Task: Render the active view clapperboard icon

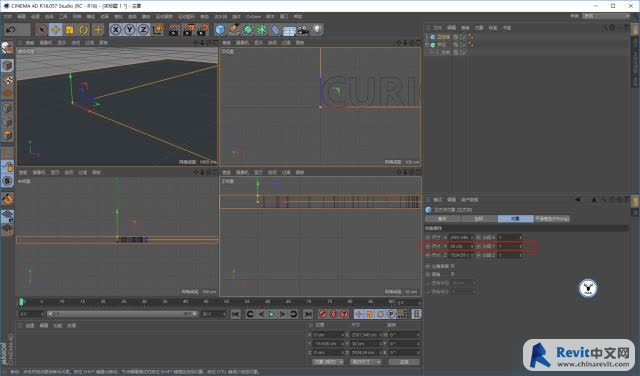Action: [x=173, y=29]
